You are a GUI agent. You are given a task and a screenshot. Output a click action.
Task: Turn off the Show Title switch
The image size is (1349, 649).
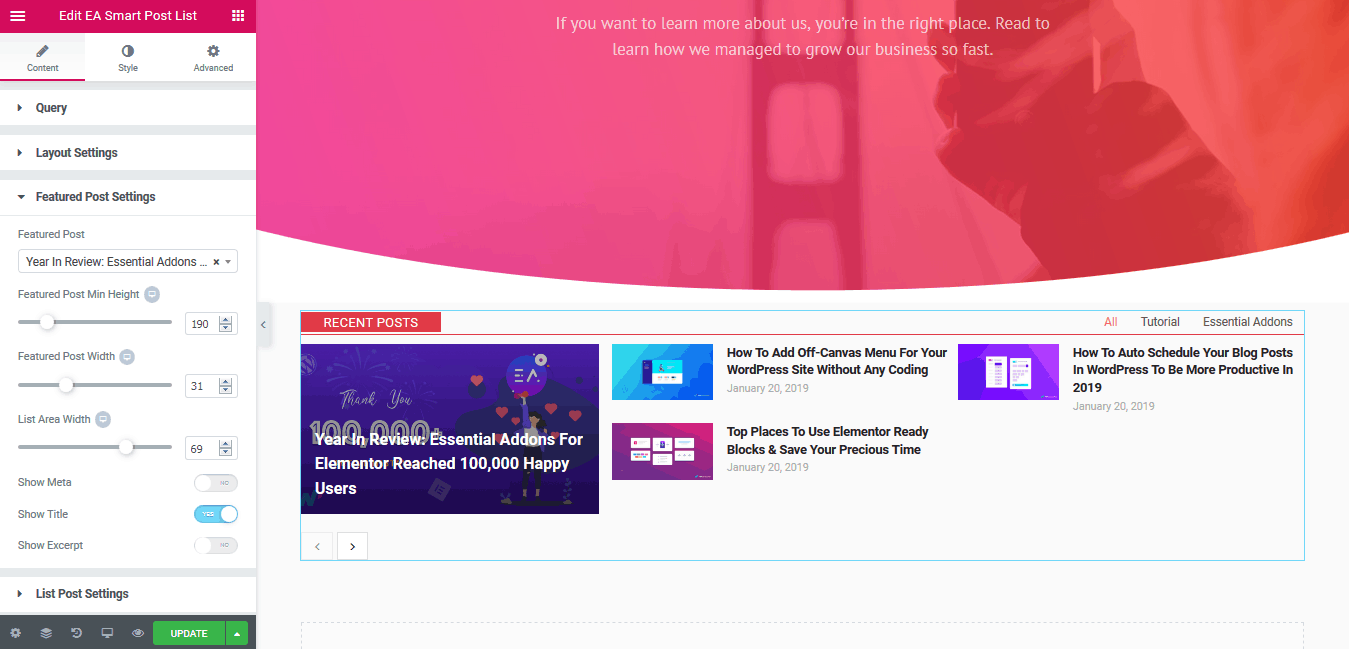(x=216, y=514)
